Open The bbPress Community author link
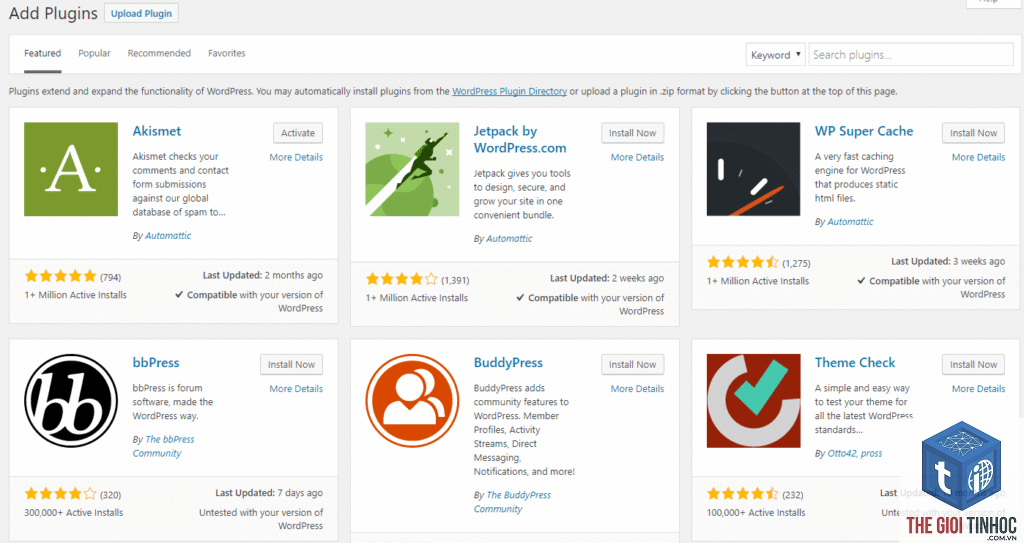Viewport: 1024px width, 543px height. (x=163, y=446)
